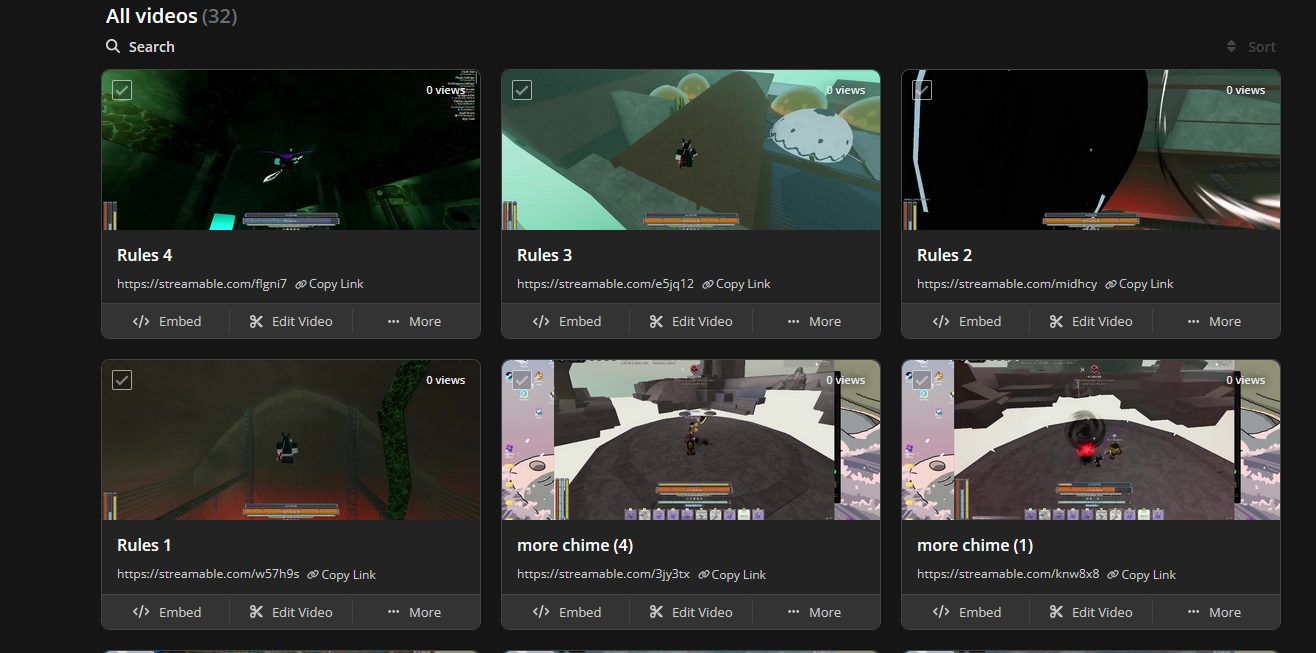Check the Rules 1 video checkbox

click(122, 380)
